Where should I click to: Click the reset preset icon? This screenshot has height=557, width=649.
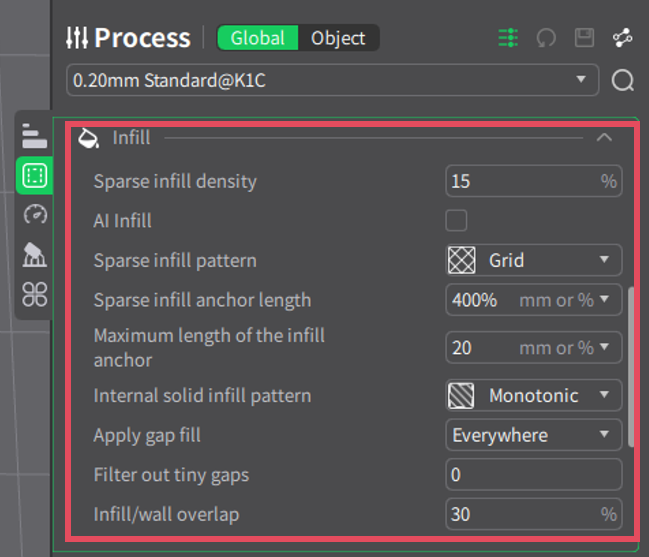tap(546, 38)
